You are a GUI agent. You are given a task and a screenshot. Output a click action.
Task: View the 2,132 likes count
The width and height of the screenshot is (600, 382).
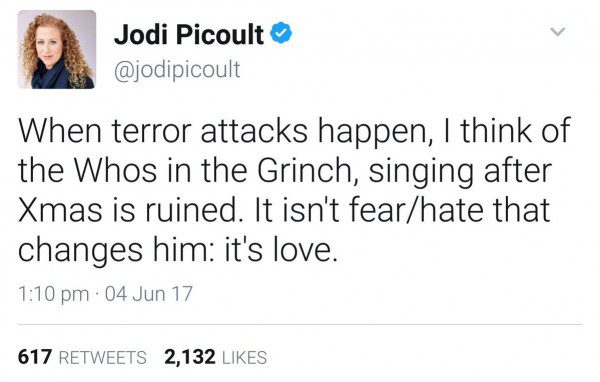pyautogui.click(x=190, y=357)
